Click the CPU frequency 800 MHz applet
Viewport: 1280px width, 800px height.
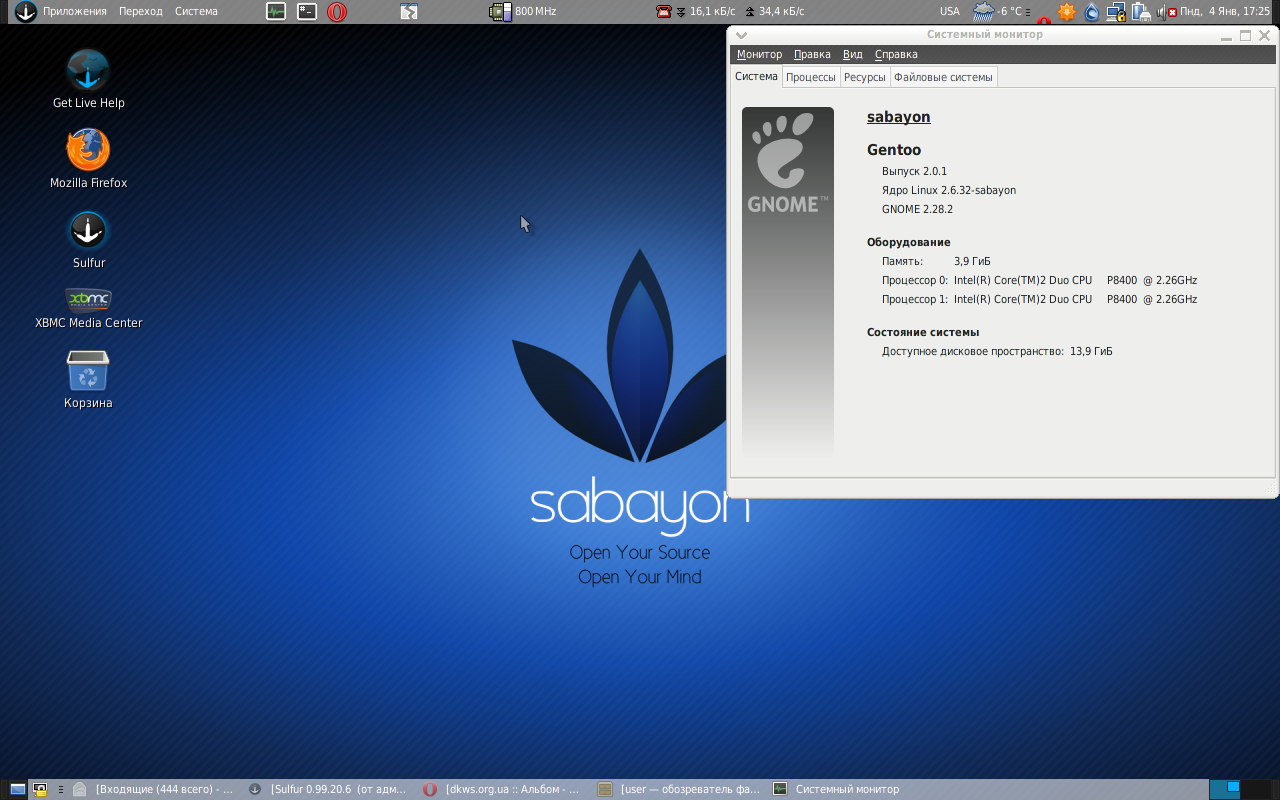(522, 11)
